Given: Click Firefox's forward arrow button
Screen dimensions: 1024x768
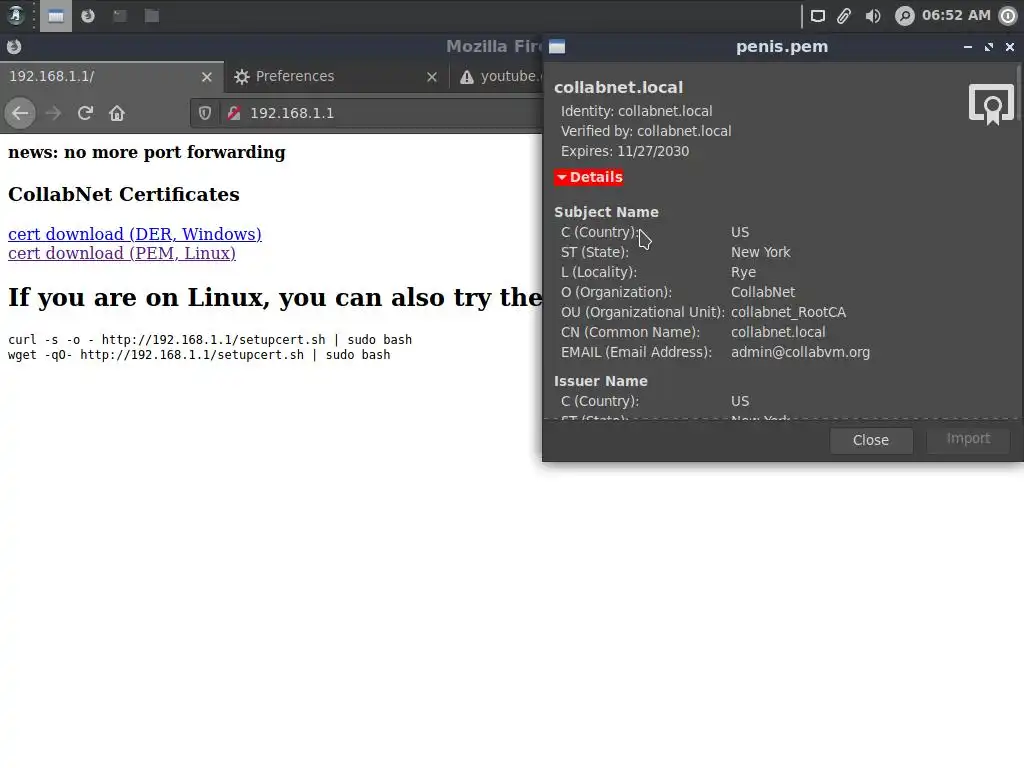Looking at the screenshot, I should coord(54,114).
